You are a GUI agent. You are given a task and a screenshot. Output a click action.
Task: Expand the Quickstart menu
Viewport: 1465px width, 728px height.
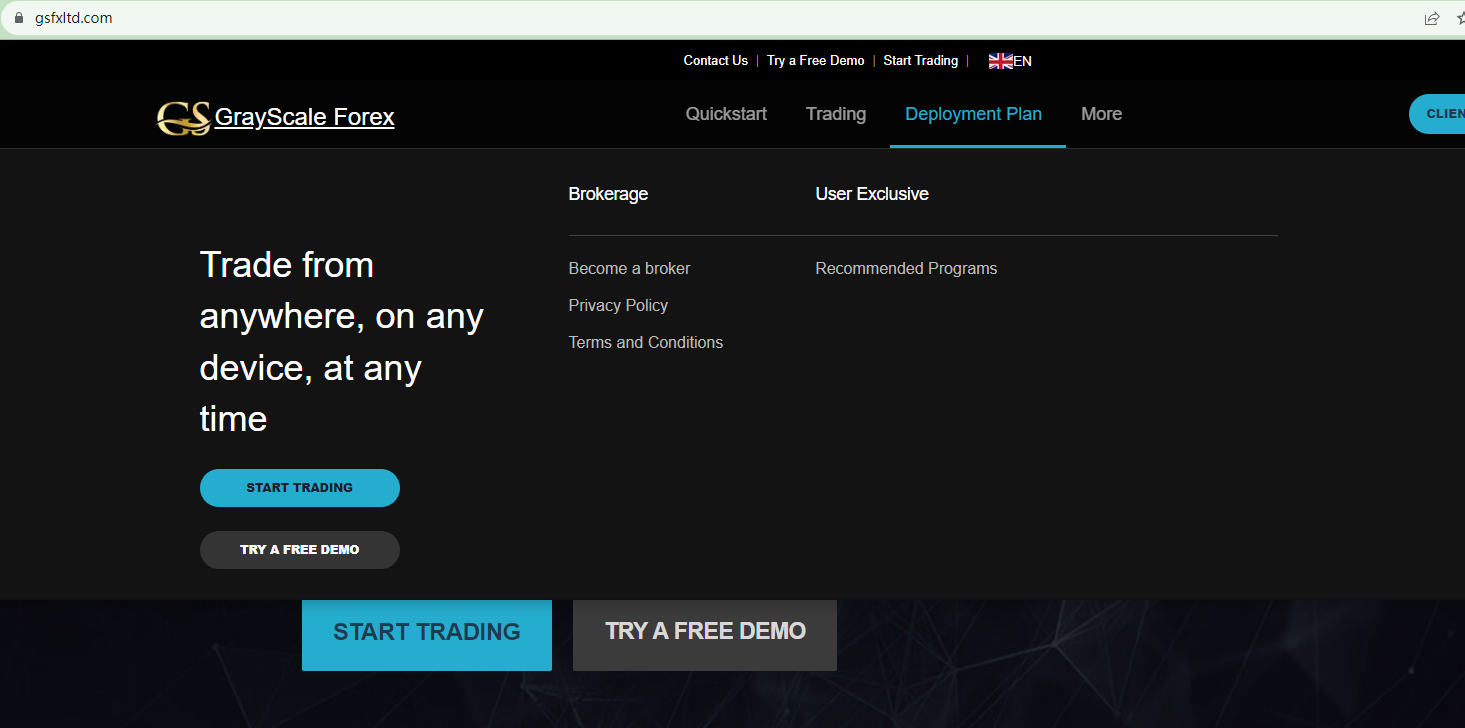click(x=726, y=114)
